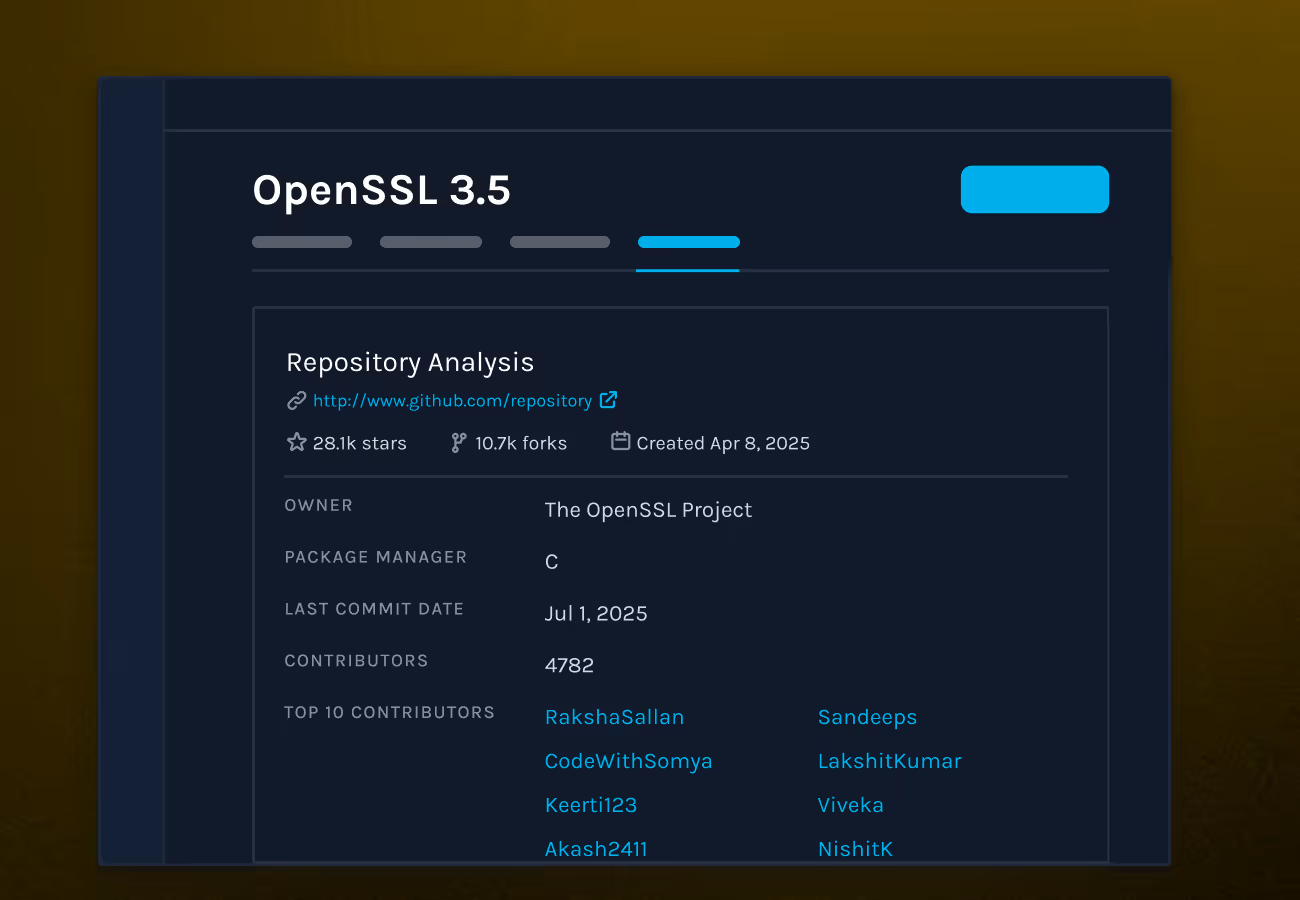Click the 10.7k forks count

[x=521, y=443]
